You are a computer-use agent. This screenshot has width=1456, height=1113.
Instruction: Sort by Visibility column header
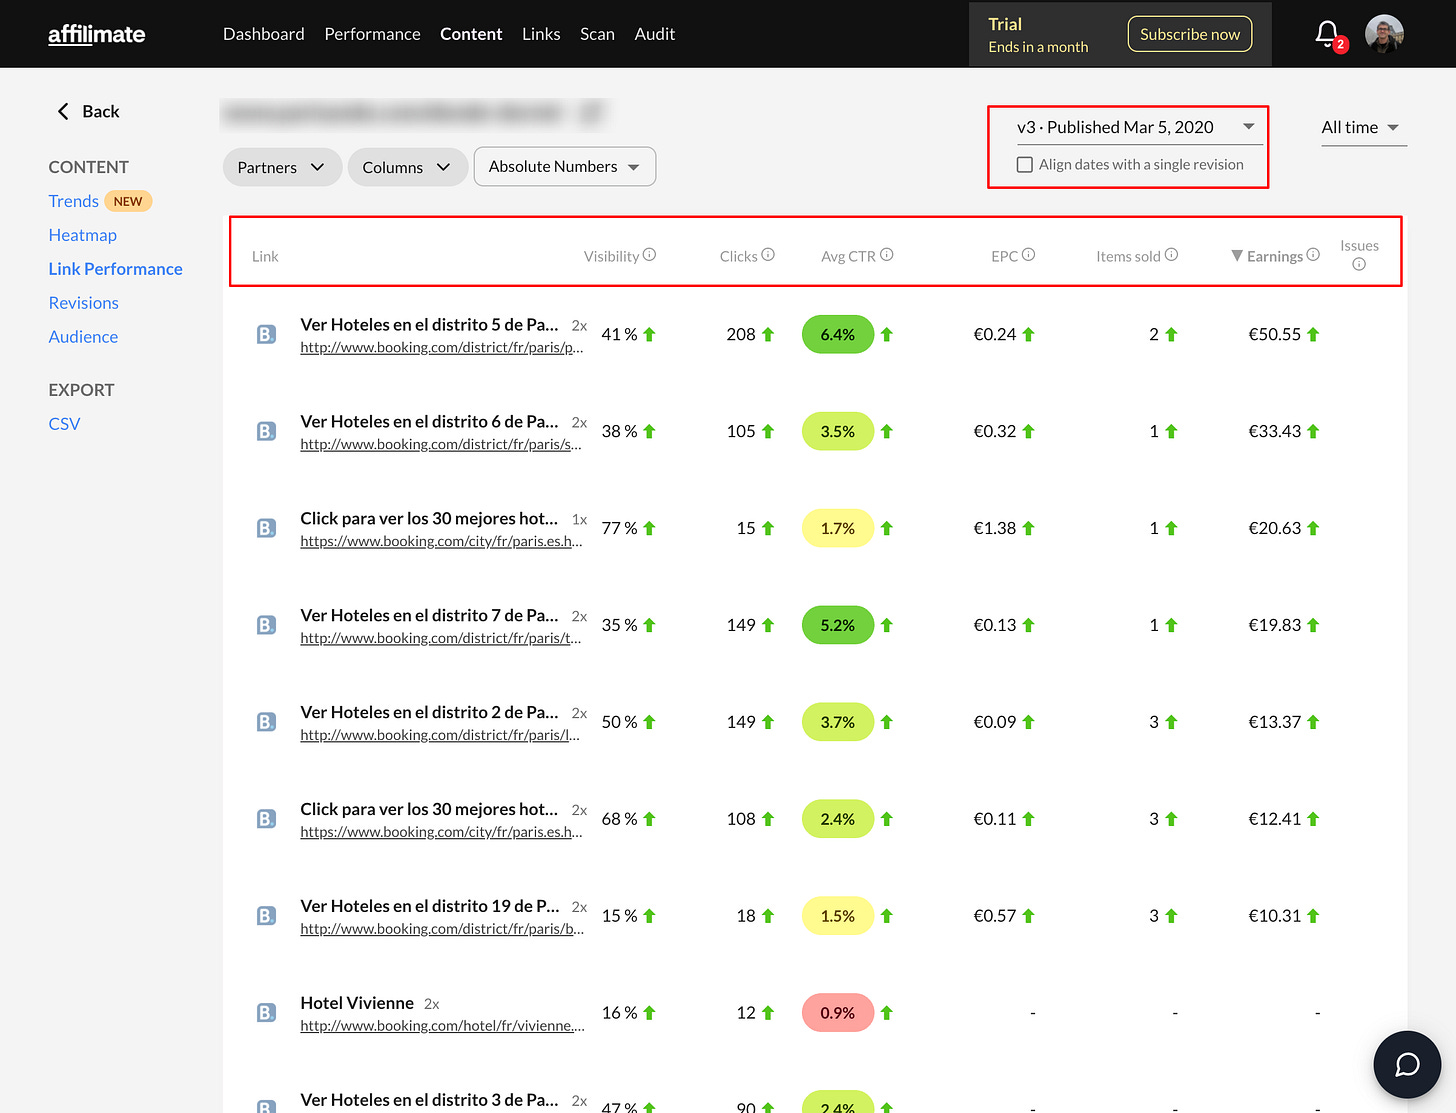coord(611,256)
